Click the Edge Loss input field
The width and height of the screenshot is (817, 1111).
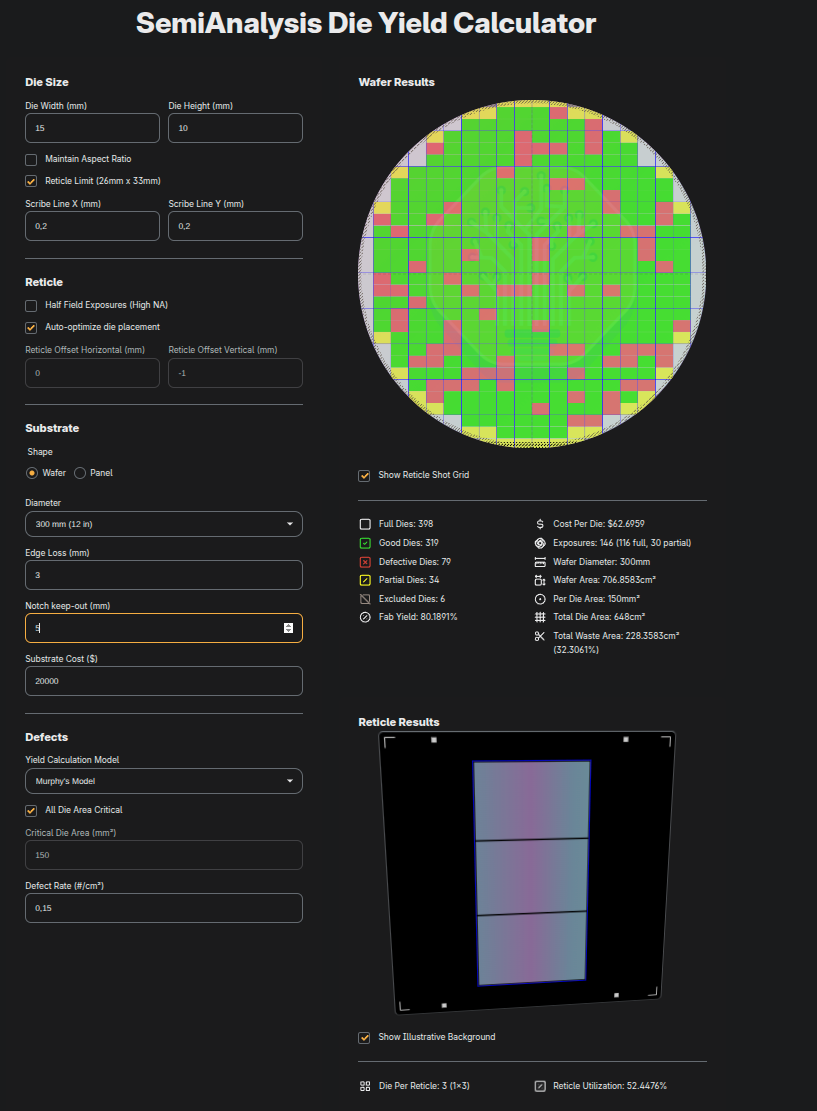coord(164,575)
